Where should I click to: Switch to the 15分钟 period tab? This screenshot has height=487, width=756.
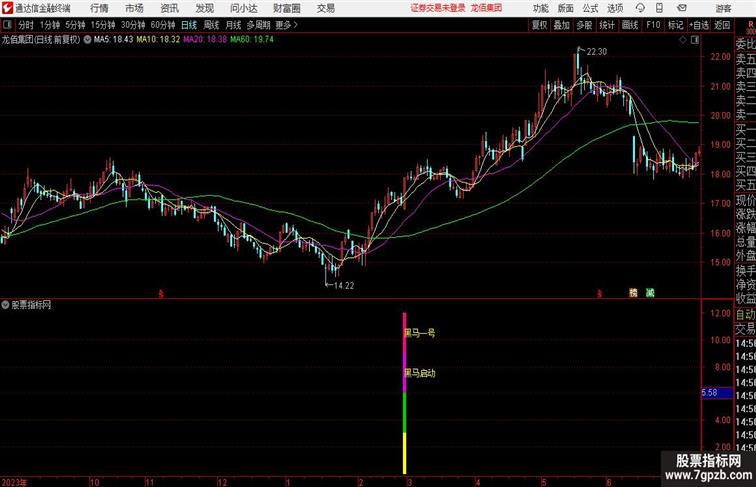click(x=103, y=25)
